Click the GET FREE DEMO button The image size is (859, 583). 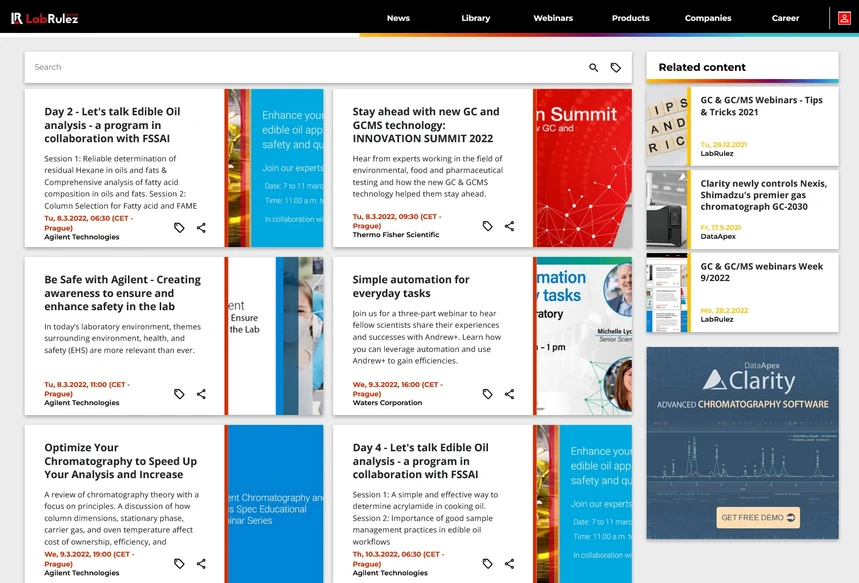coord(758,517)
